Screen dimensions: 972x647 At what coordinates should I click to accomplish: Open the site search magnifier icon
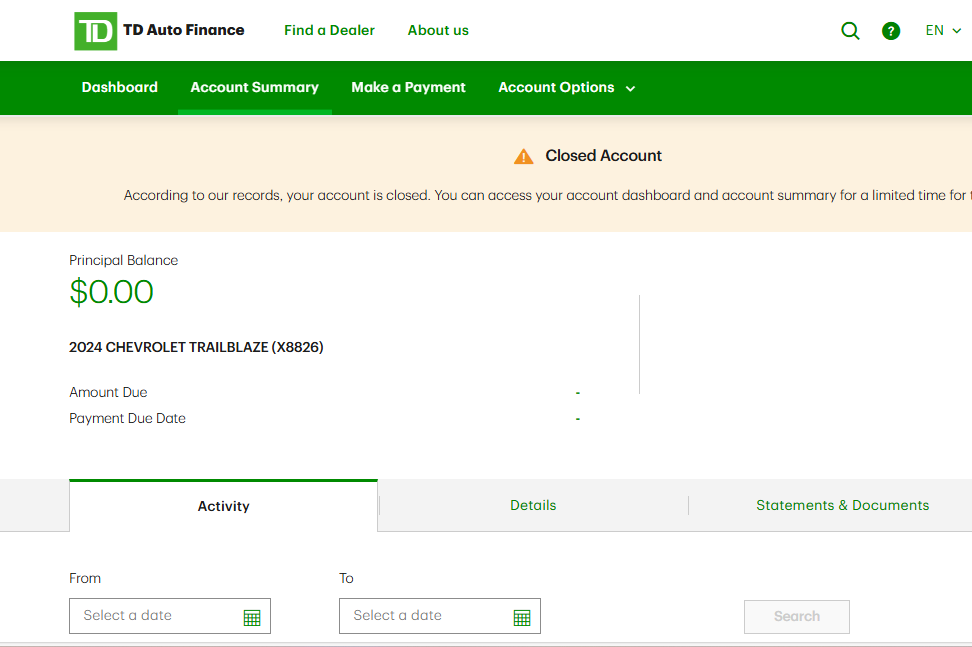(850, 30)
